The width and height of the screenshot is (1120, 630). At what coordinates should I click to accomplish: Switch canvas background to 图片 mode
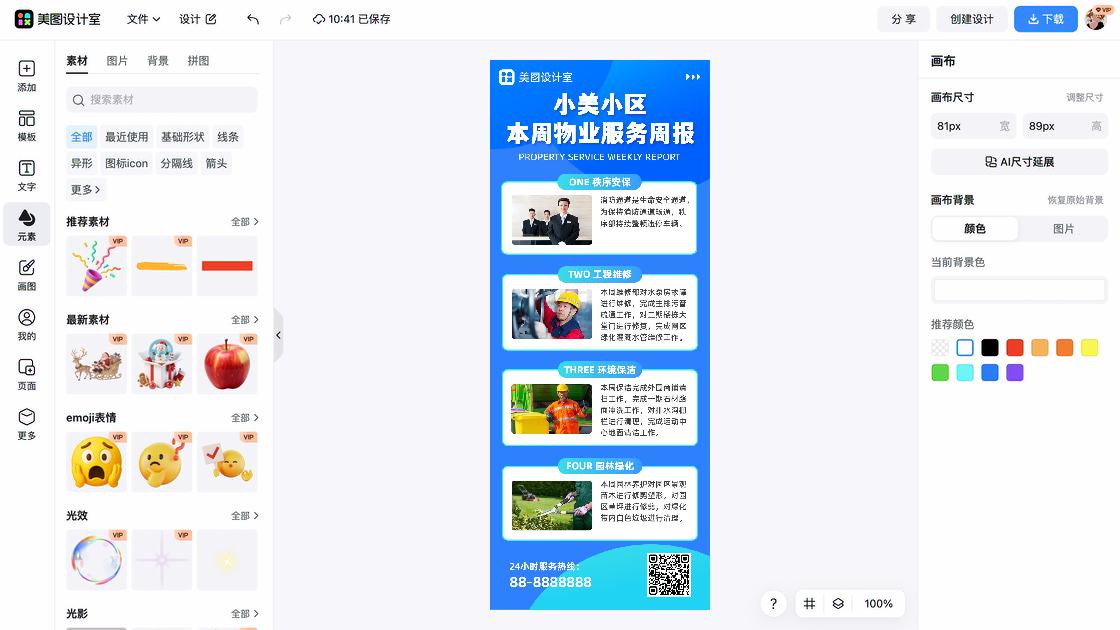click(1063, 229)
